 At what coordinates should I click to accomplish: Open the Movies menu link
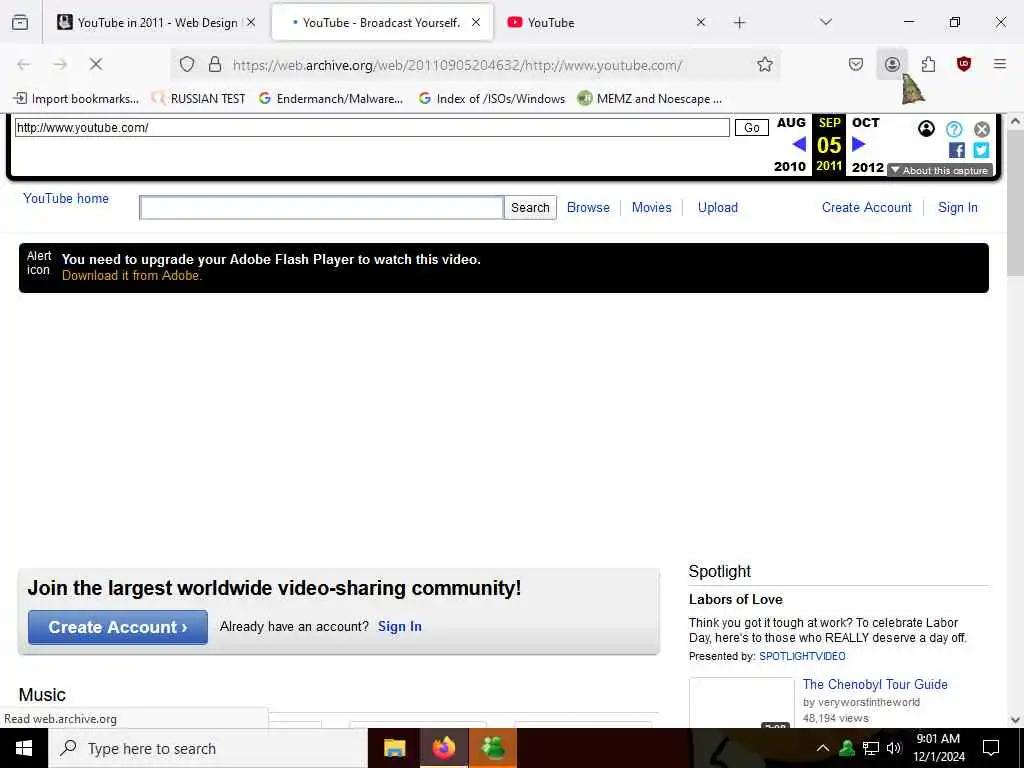point(651,208)
